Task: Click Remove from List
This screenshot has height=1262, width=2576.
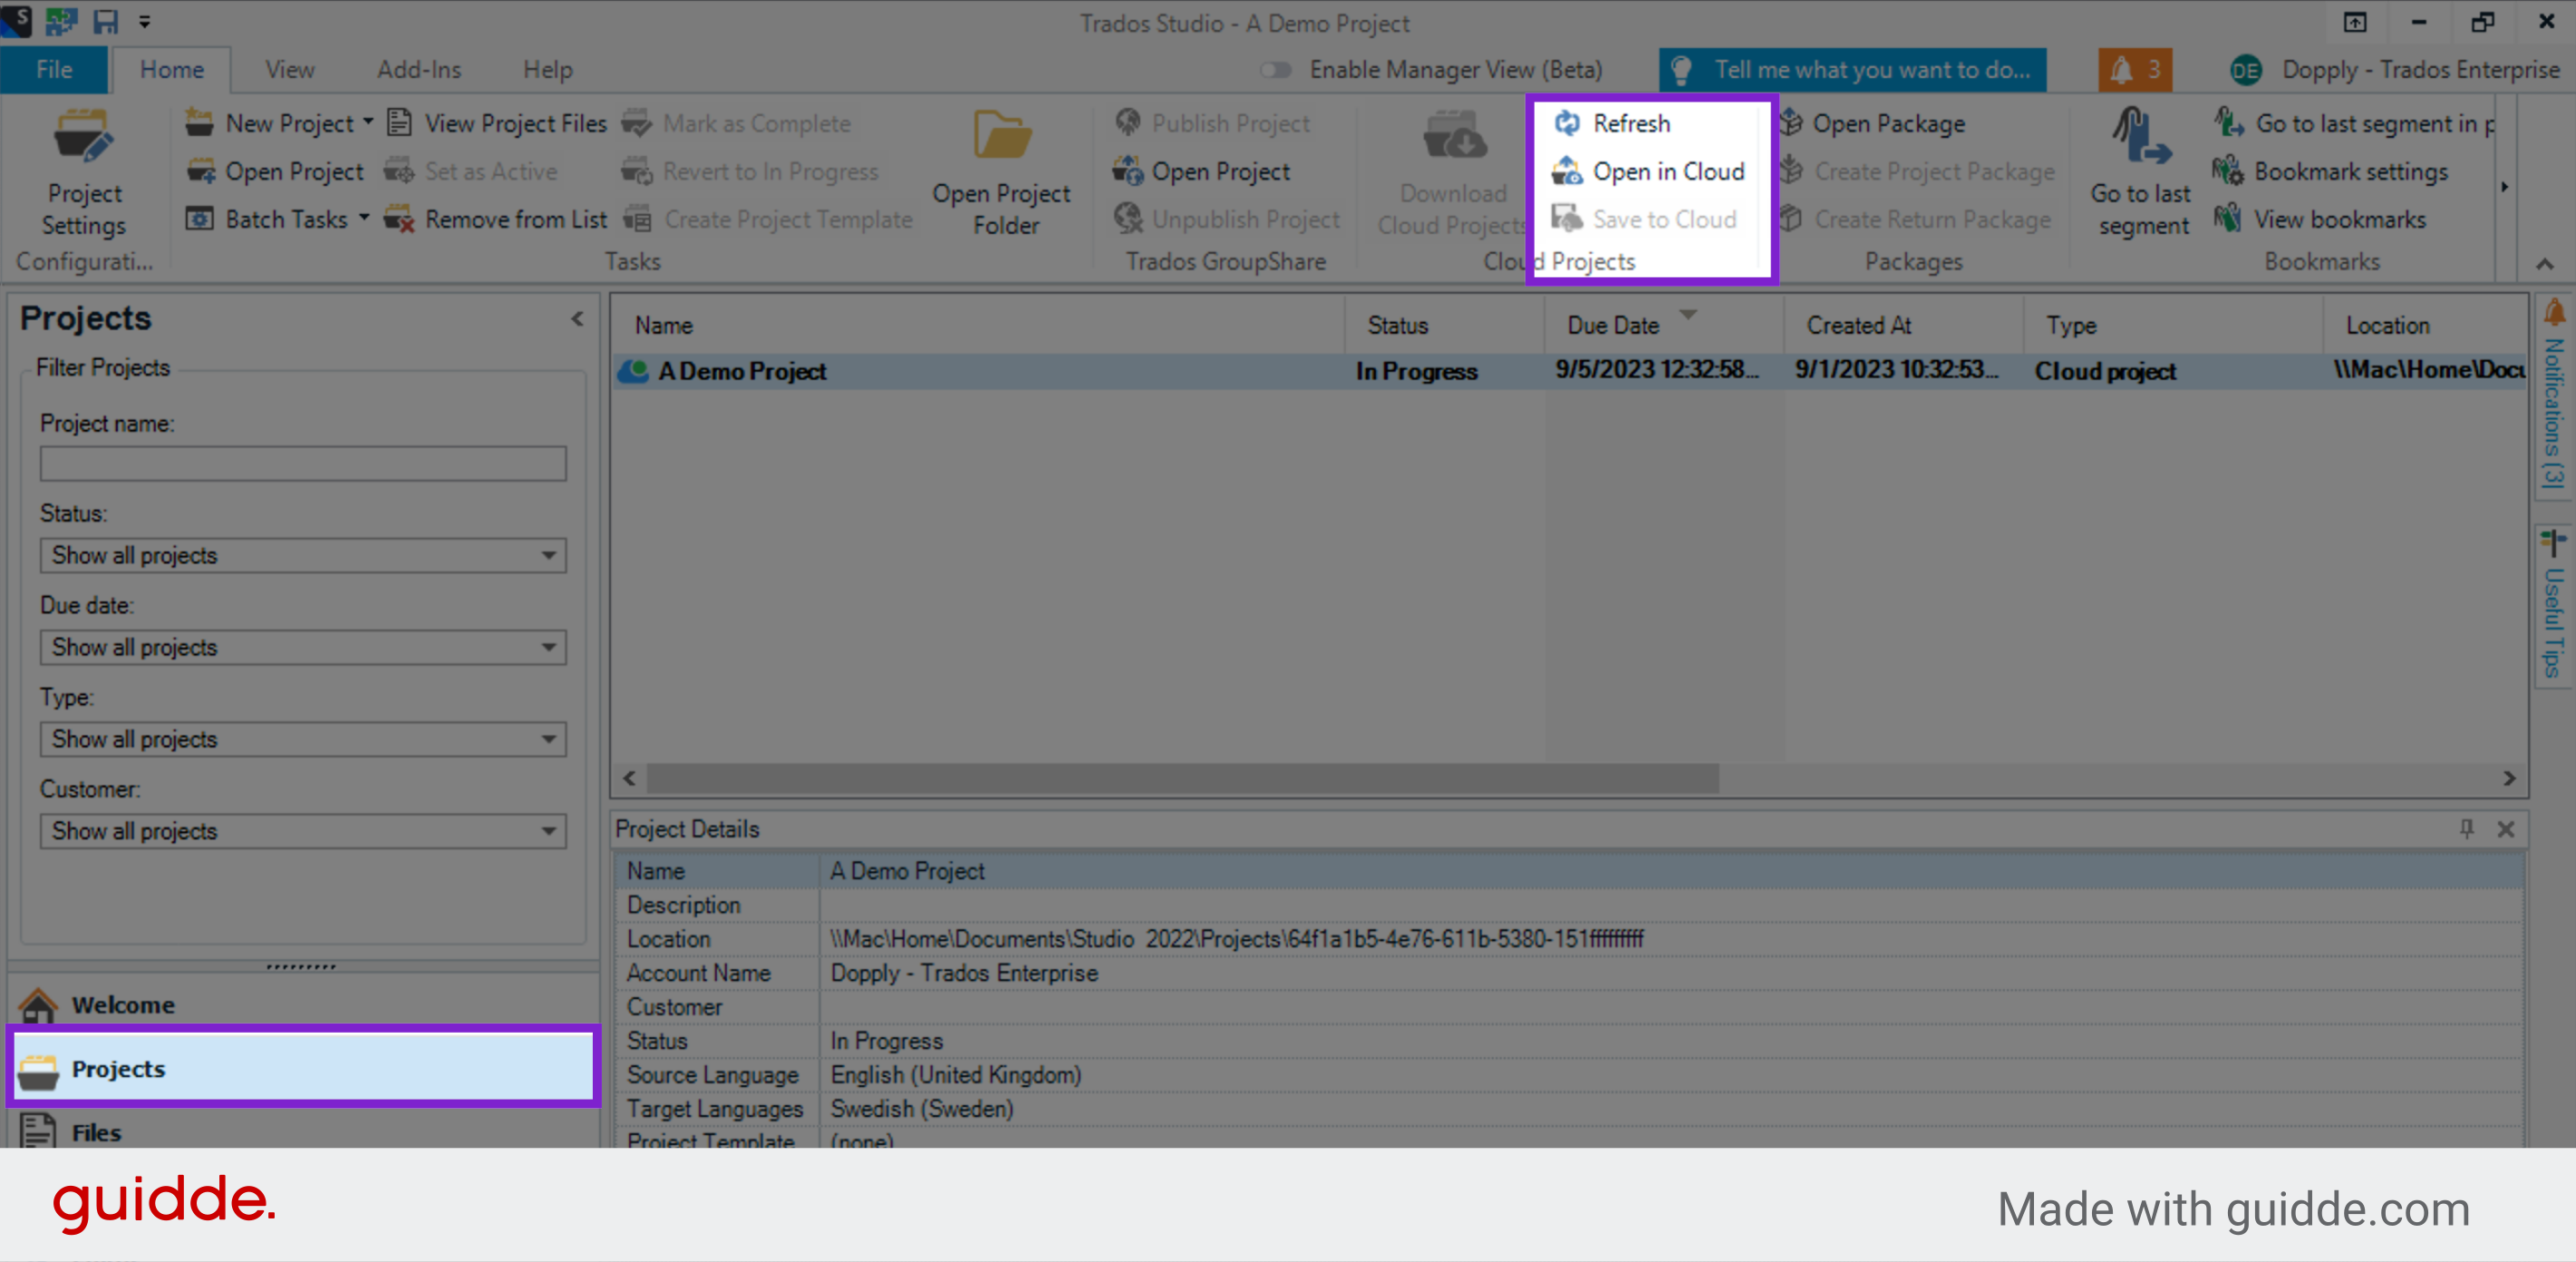Action: [496, 219]
